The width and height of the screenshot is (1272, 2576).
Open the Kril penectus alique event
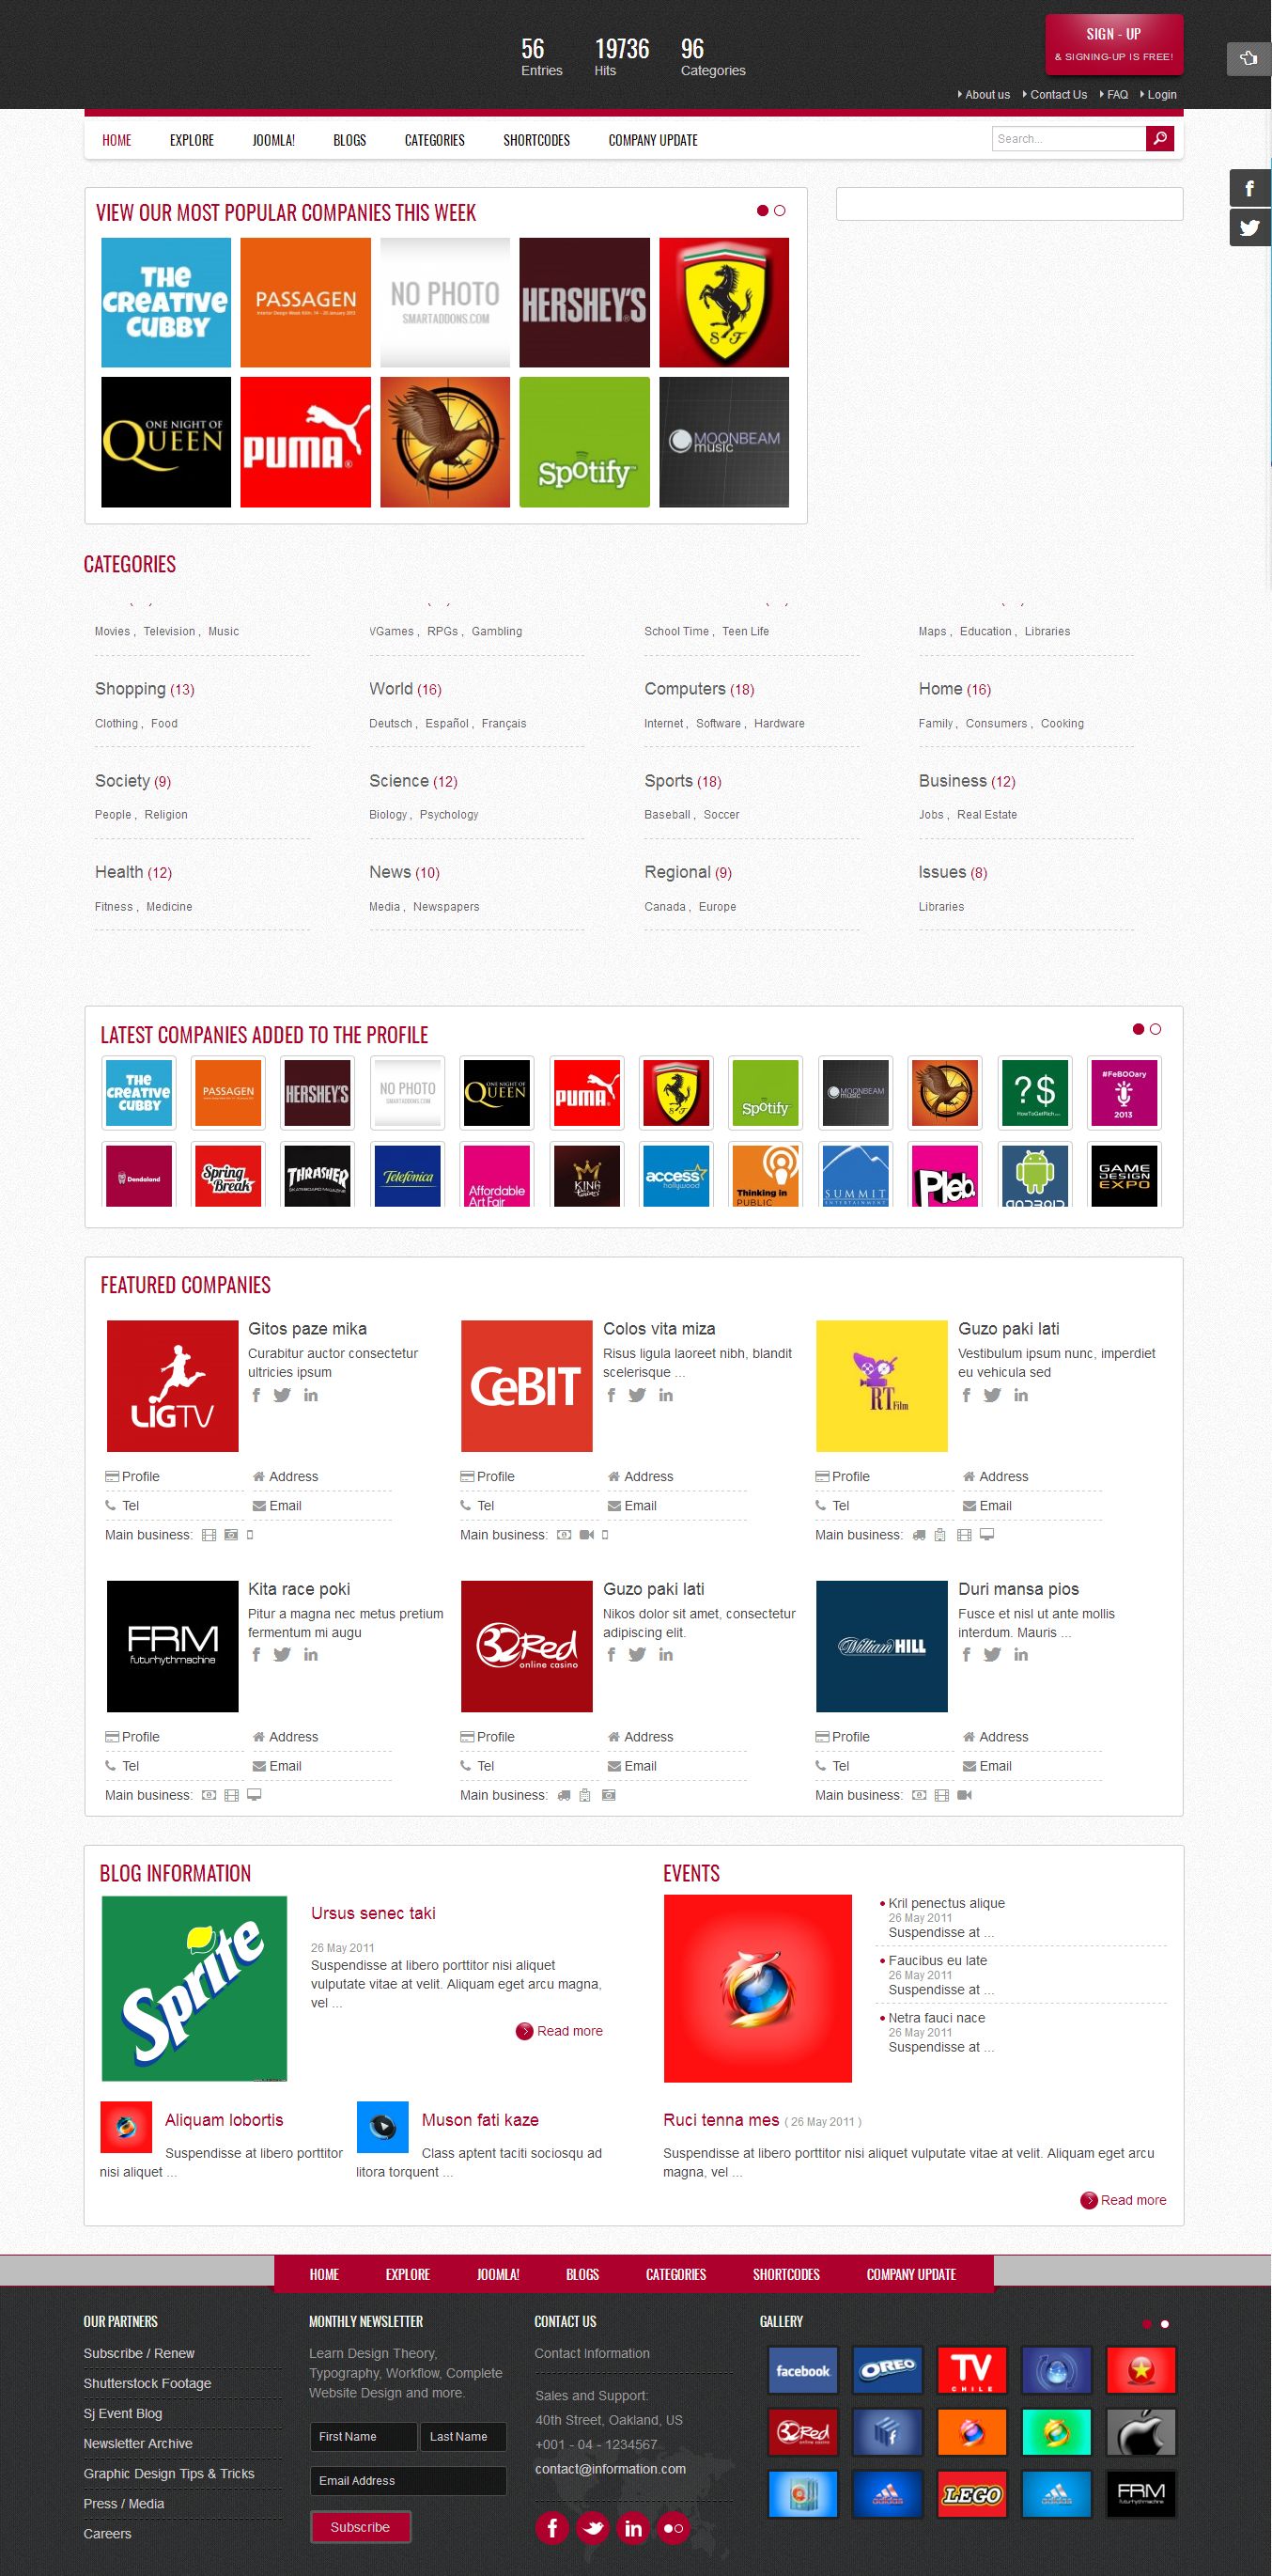[946, 1903]
